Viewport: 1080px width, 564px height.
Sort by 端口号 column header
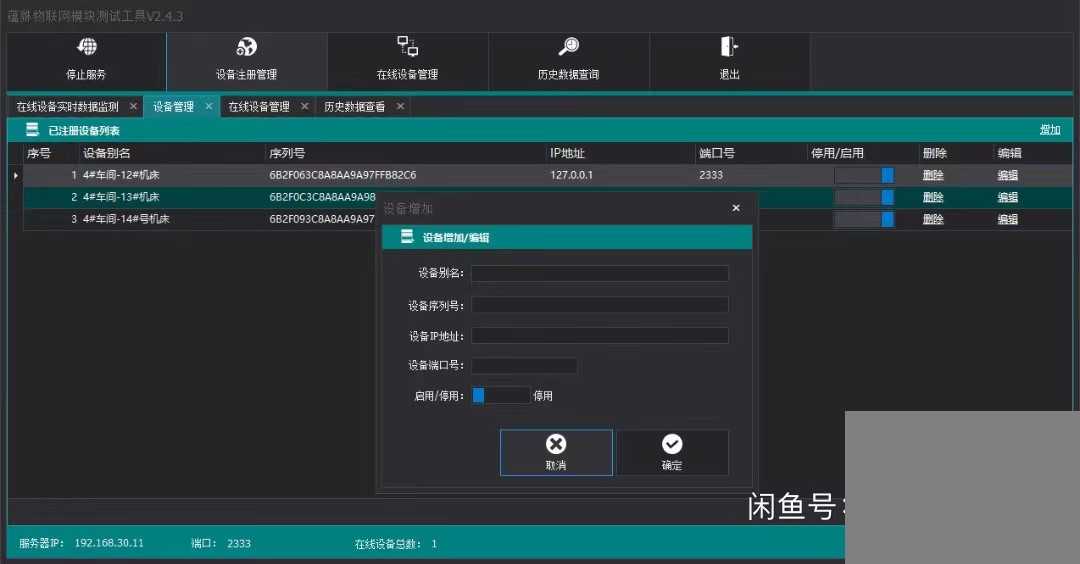tap(717, 153)
